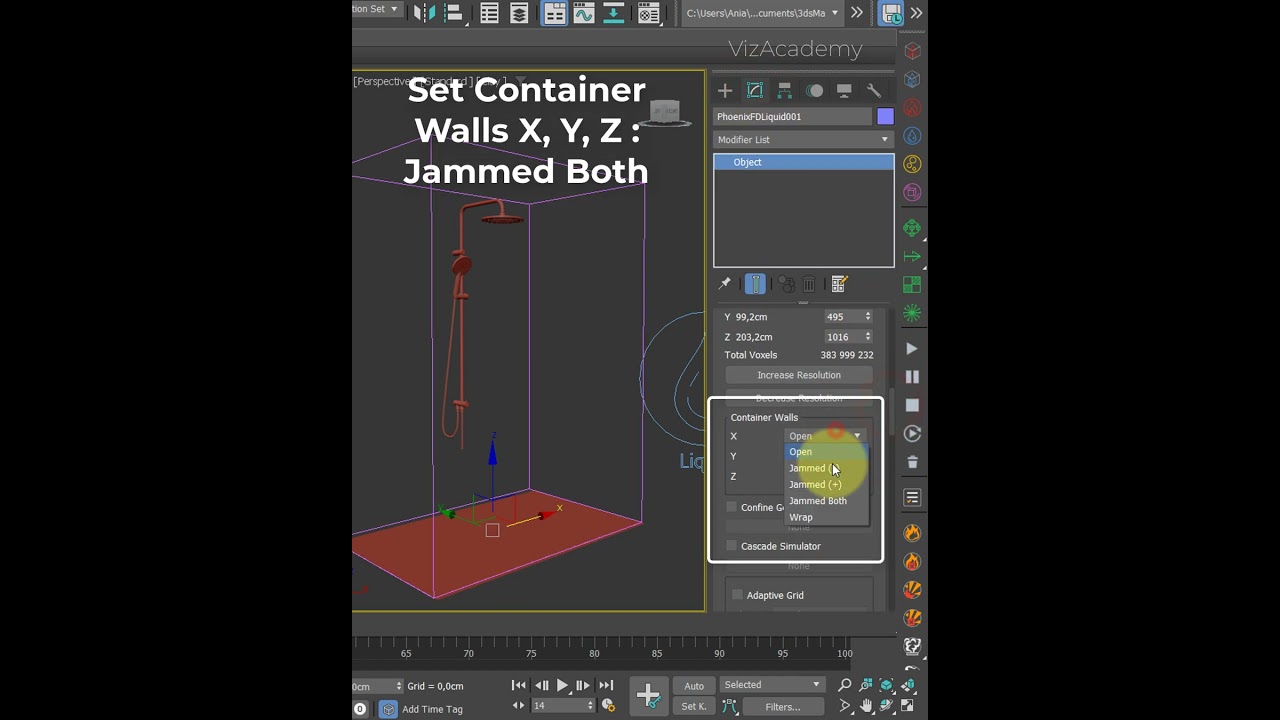Viewport: 1280px width, 720px height.
Task: Toggle Show End Result in modifier stack
Action: click(x=755, y=284)
